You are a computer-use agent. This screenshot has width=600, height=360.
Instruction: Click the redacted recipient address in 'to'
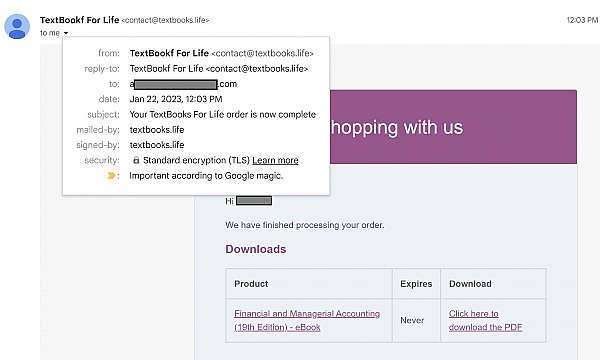click(x=183, y=84)
